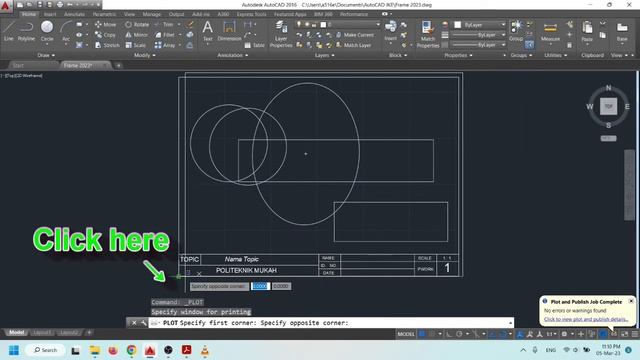Click the ByLayer color swatch
Image resolution: width=640 pixels, height=360 pixels.
pos(458,25)
